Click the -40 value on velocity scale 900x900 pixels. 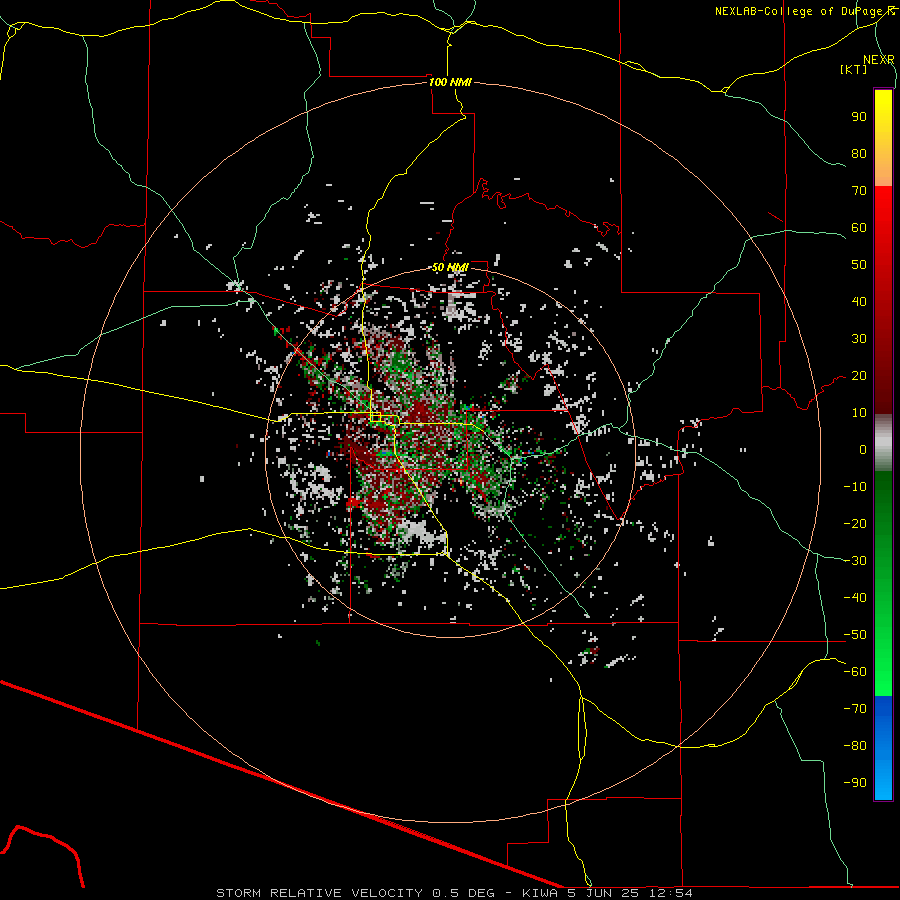pyautogui.click(x=855, y=598)
